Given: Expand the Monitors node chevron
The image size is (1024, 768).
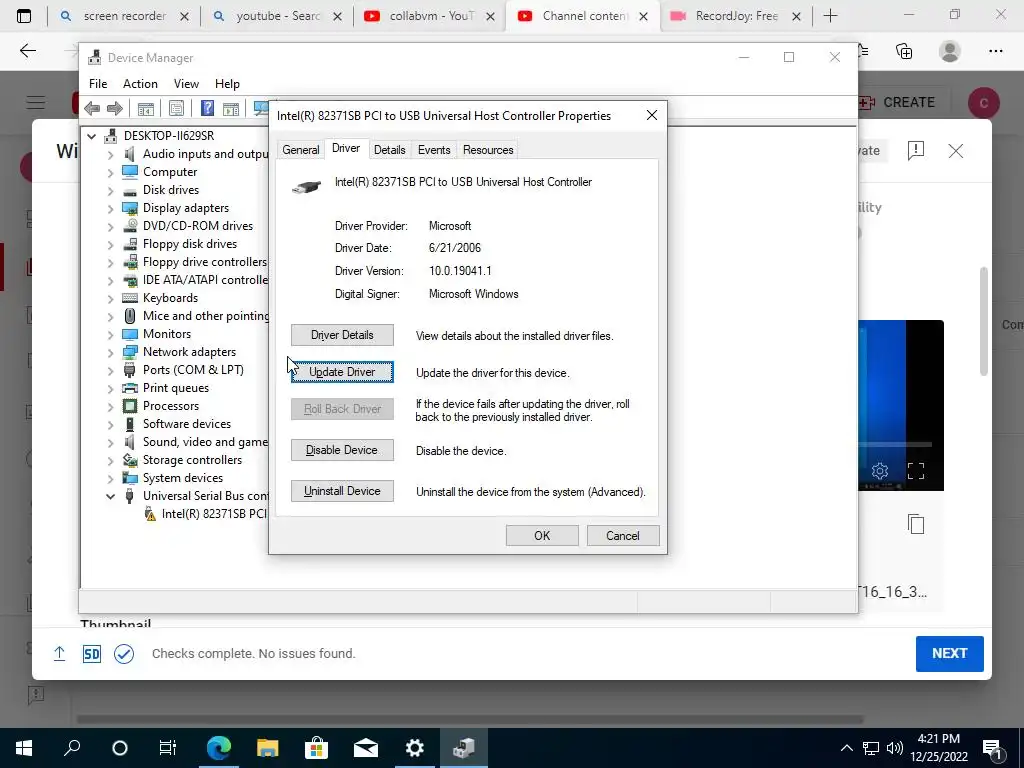Looking at the screenshot, I should point(110,334).
